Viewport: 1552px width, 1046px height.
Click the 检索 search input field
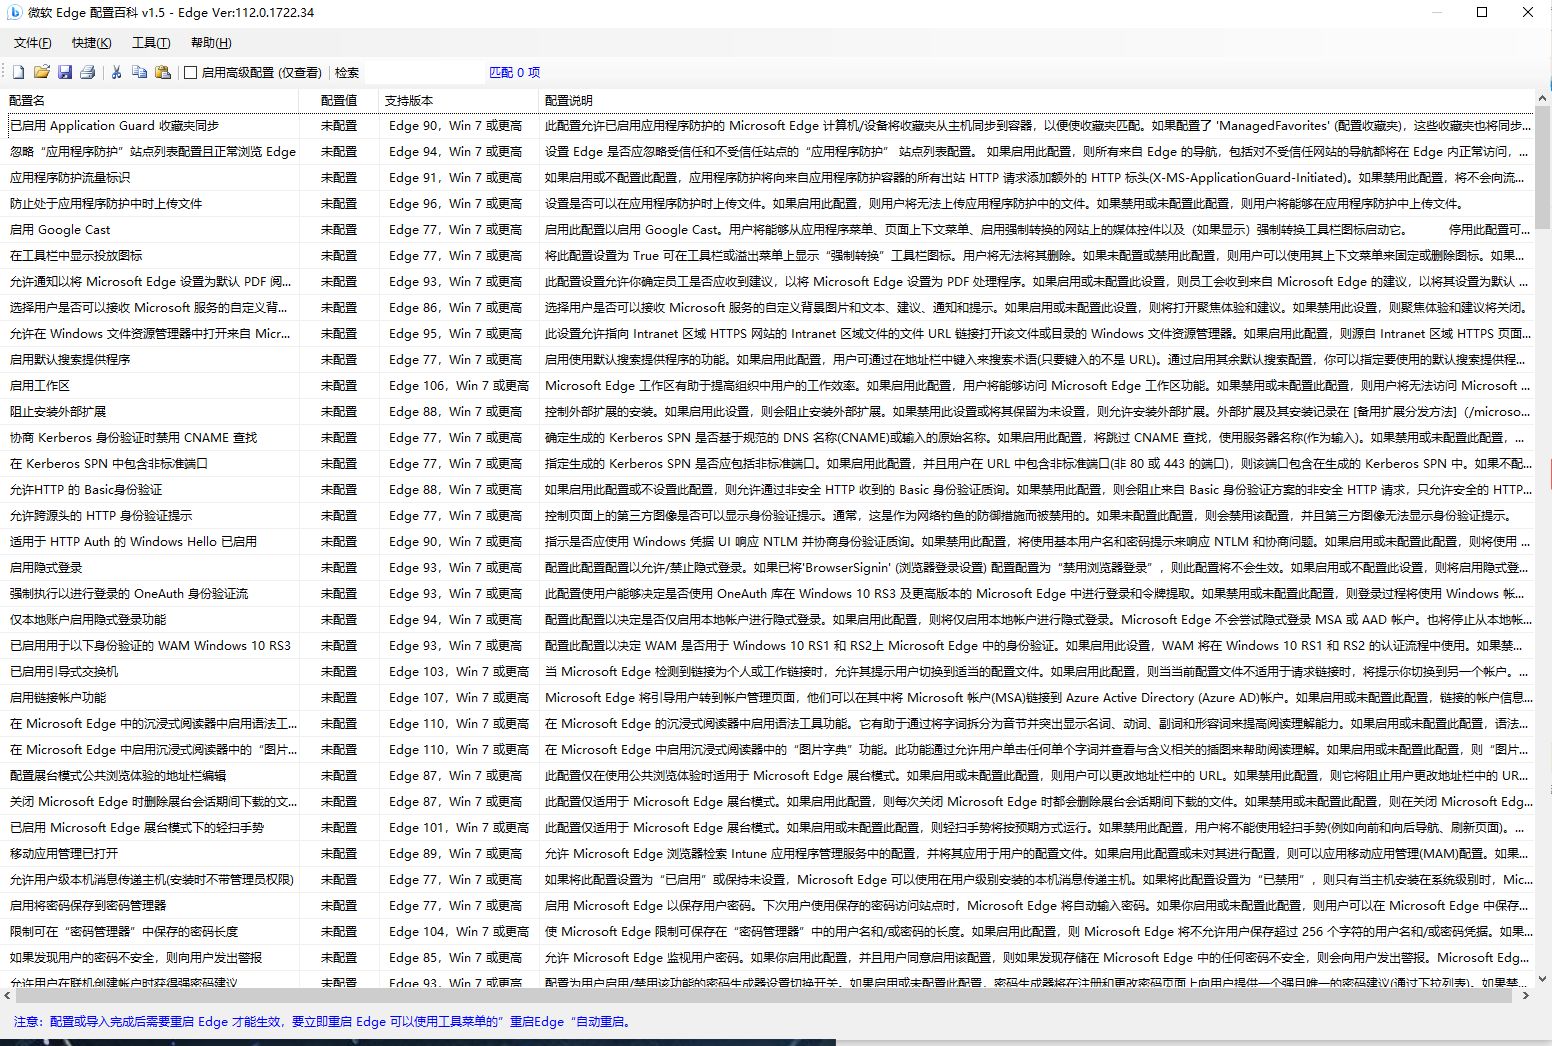422,72
